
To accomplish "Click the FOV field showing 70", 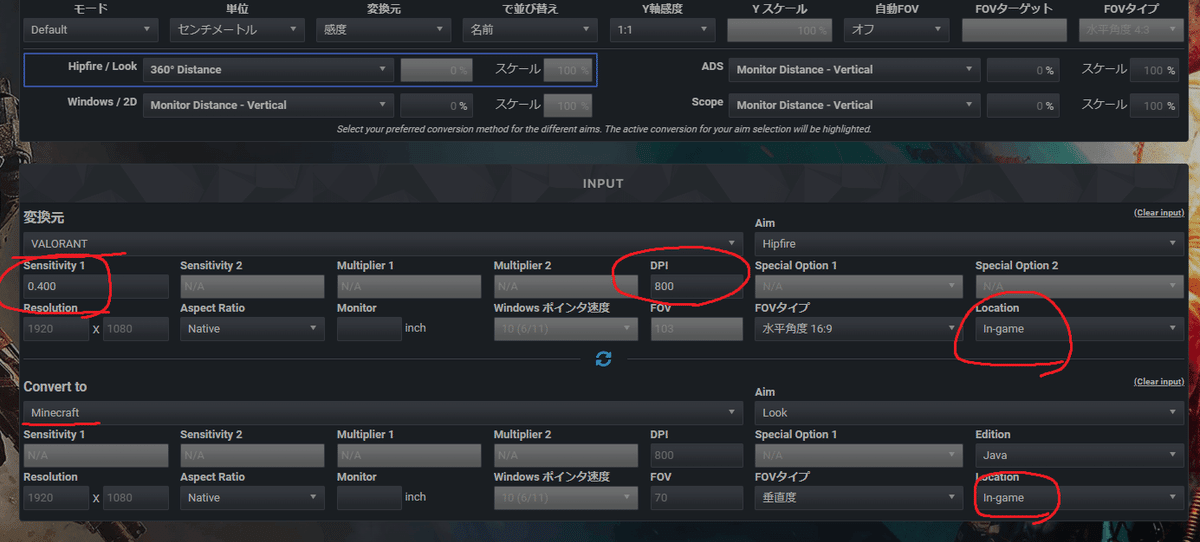I will 697,497.
